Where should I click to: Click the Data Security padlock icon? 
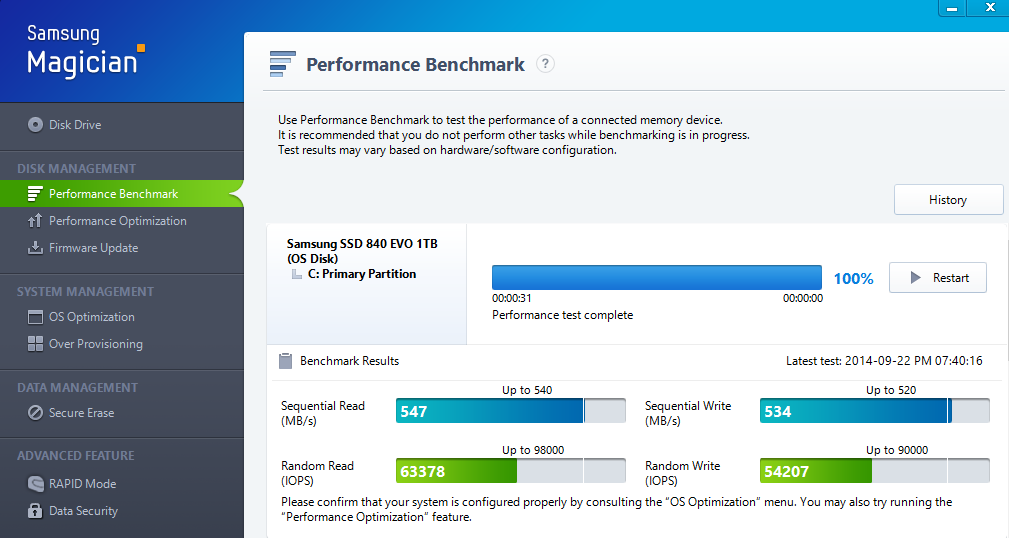pos(35,510)
